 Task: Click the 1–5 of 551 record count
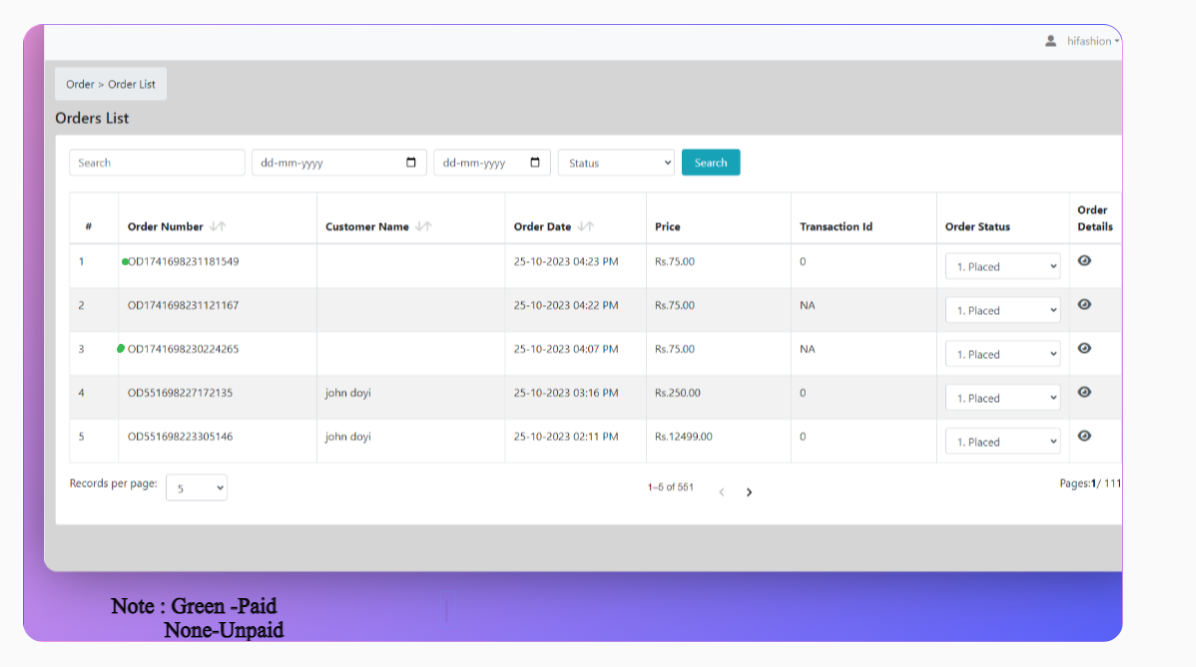pos(670,487)
